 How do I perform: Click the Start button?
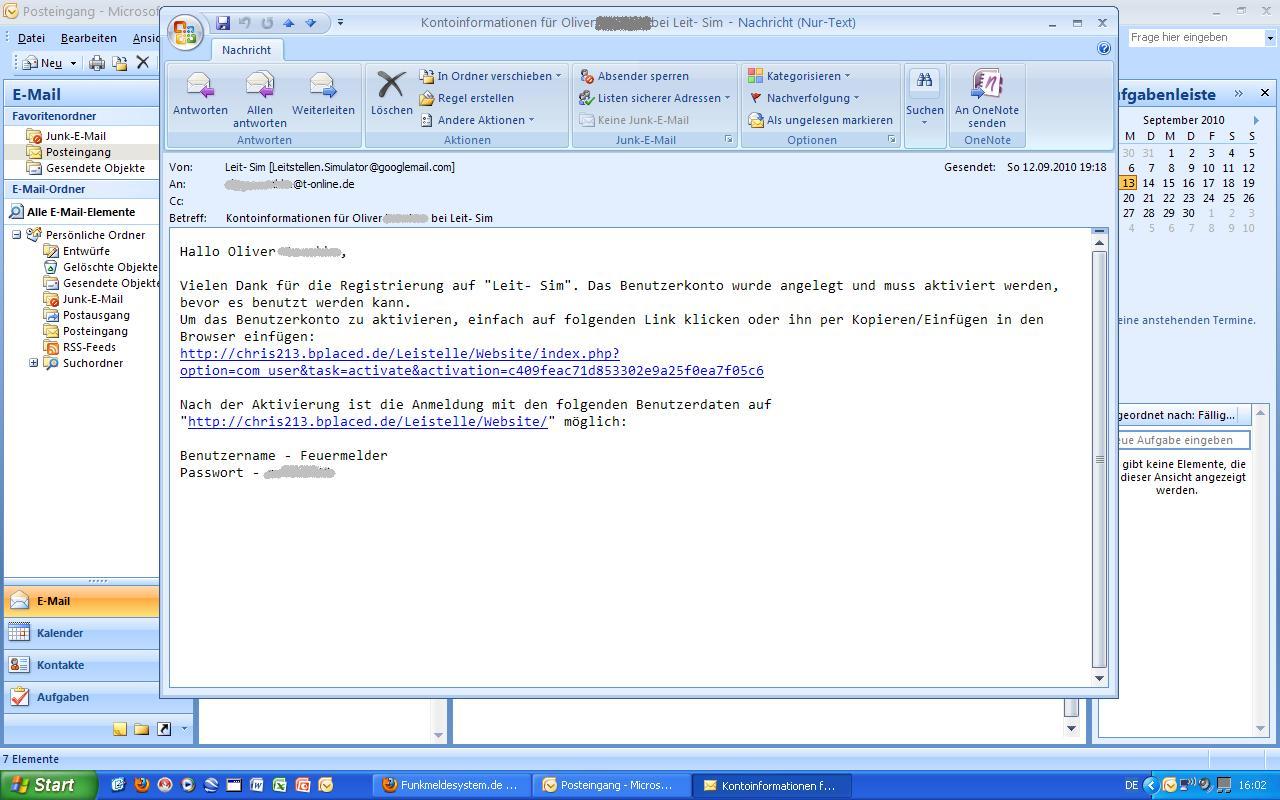(48, 785)
